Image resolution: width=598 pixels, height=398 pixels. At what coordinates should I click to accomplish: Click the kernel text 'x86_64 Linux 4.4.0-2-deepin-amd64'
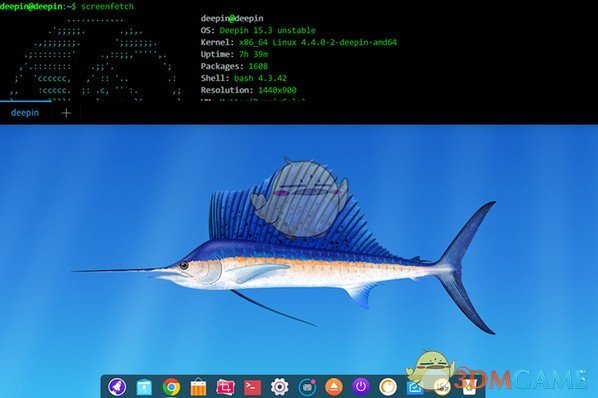[318, 42]
